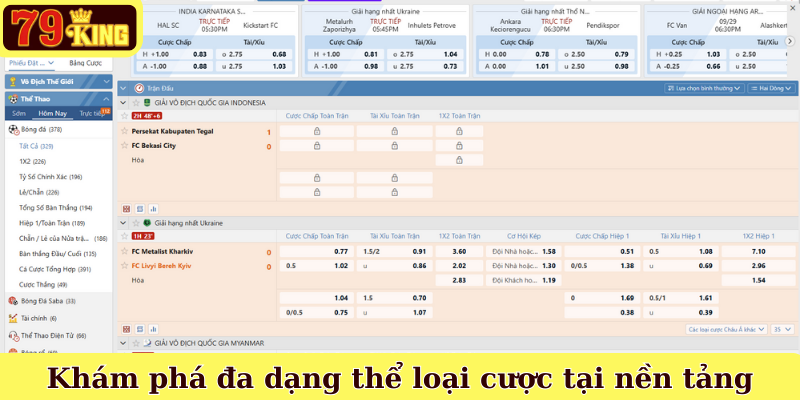The image size is (800, 400).
Task: Select Lẻ/Chẵn (226) market
Action: pyautogui.click(x=39, y=192)
